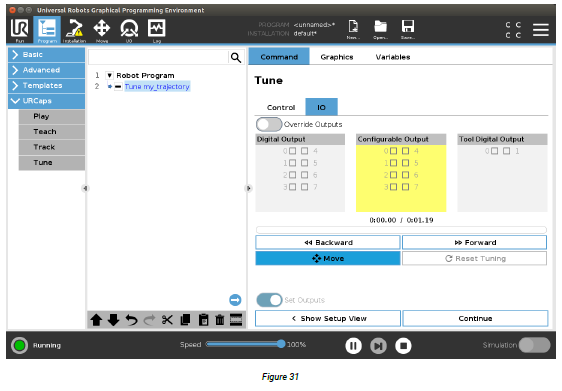Click the search magnifier icon

235,57
